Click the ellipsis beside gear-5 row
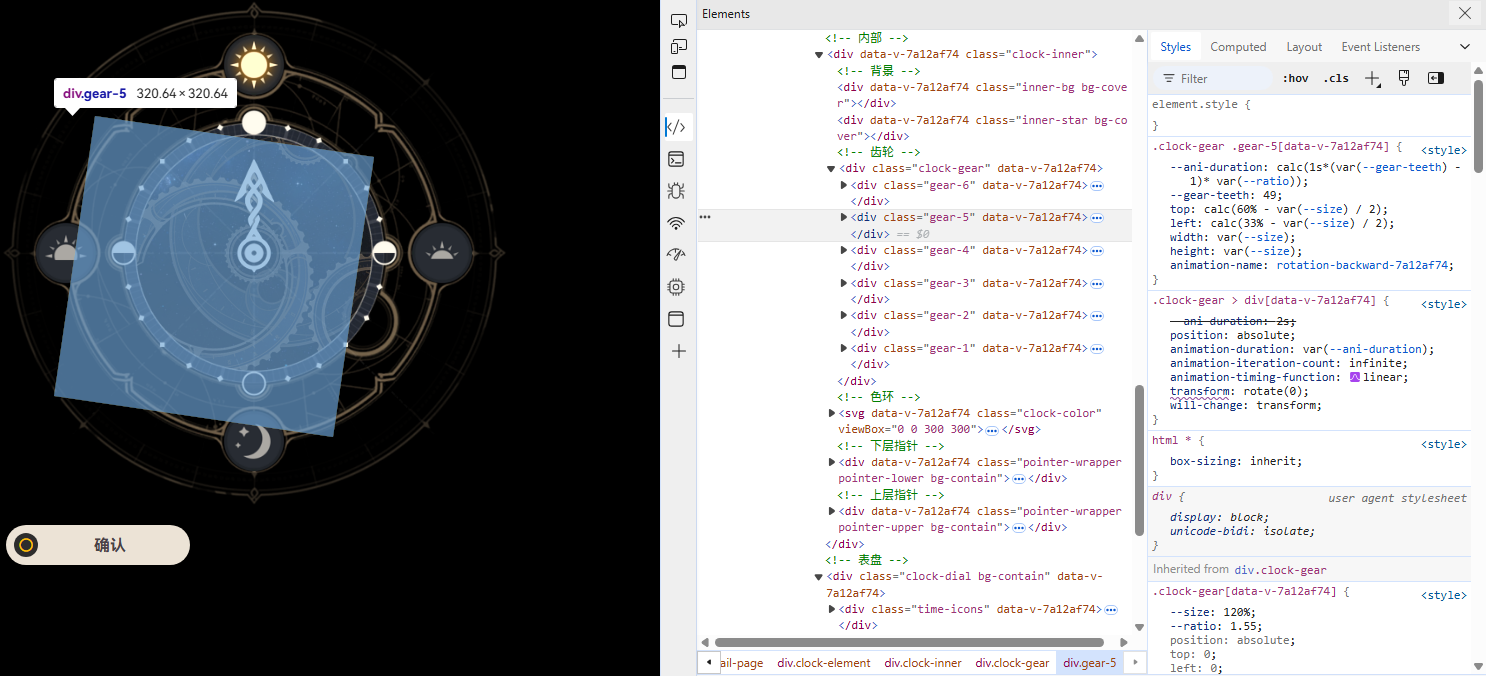Image resolution: width=1486 pixels, height=676 pixels. (x=705, y=217)
